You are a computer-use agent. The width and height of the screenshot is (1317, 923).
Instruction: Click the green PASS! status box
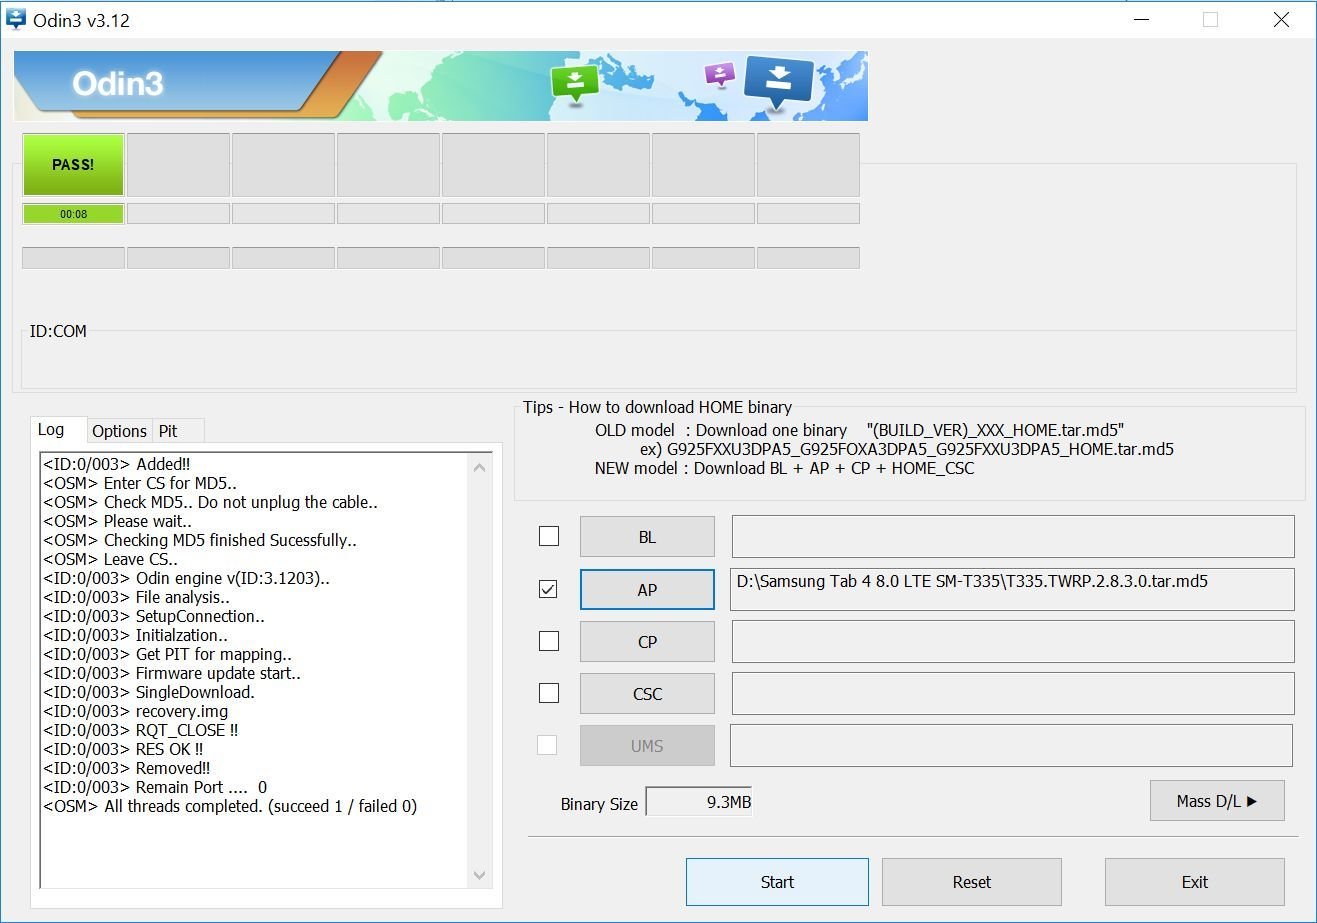(73, 164)
